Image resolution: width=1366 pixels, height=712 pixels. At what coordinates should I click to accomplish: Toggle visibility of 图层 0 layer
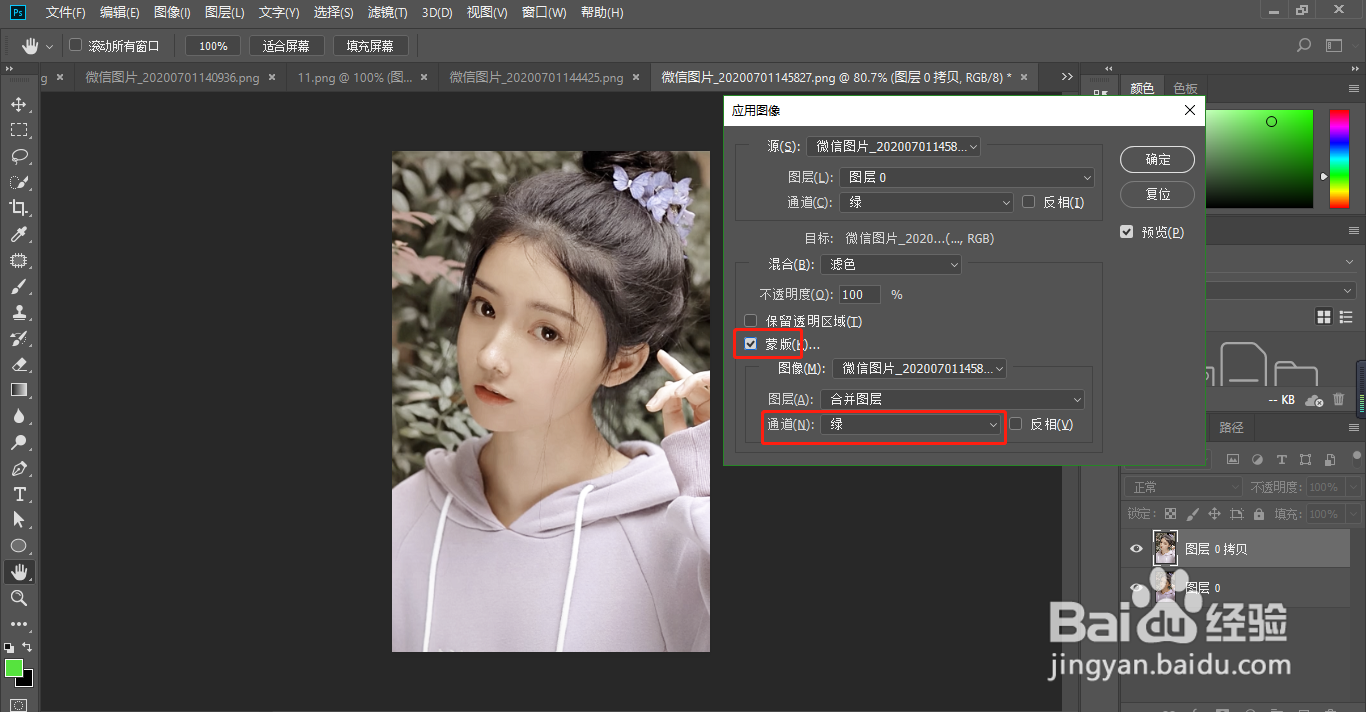[x=1136, y=588]
